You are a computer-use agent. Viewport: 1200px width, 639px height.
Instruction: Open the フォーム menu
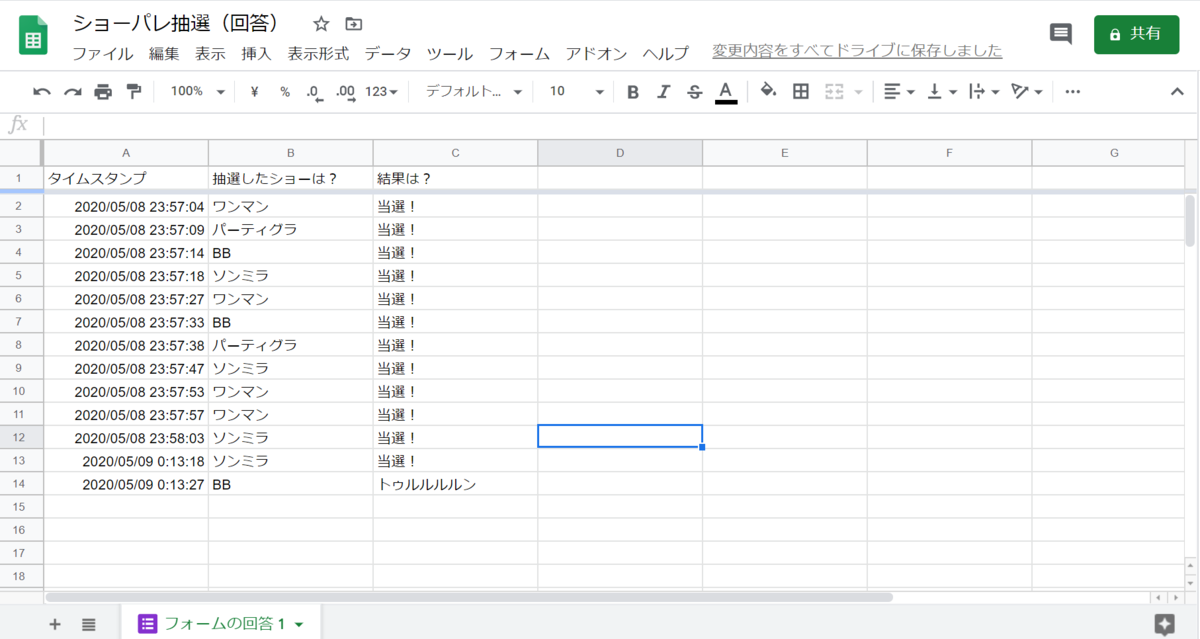519,54
